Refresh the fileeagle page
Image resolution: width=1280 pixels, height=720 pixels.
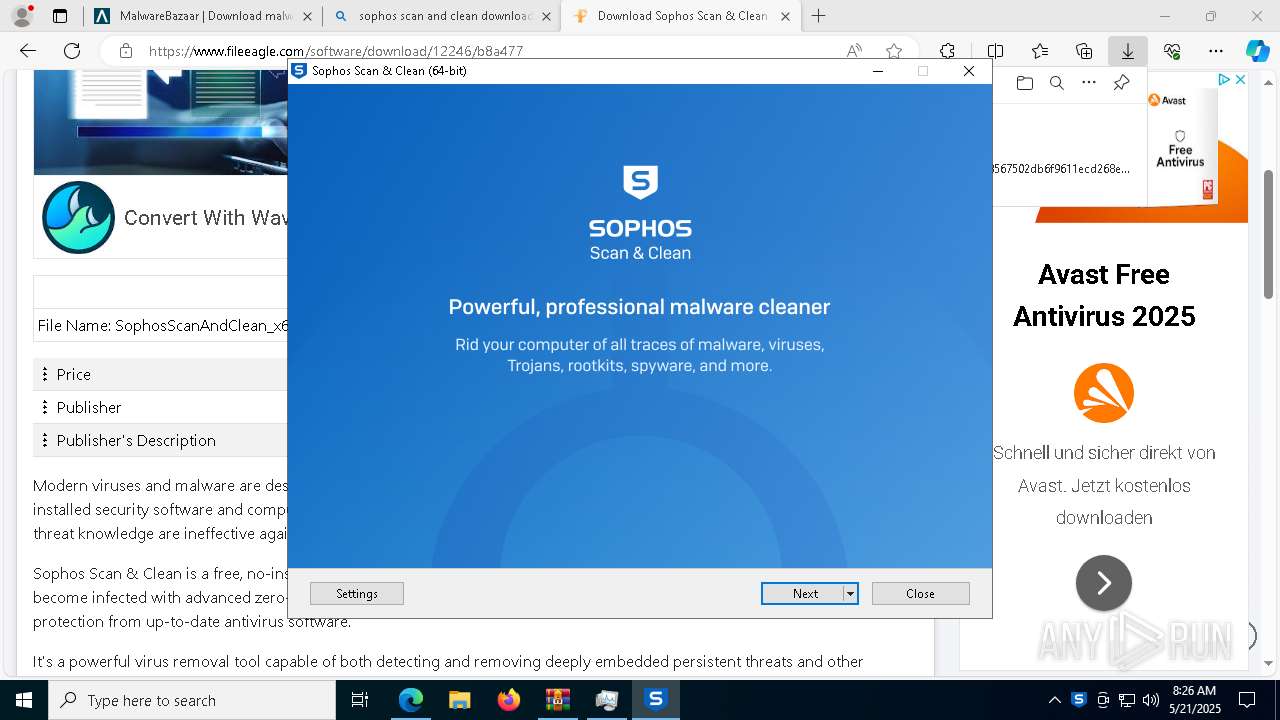(x=72, y=51)
